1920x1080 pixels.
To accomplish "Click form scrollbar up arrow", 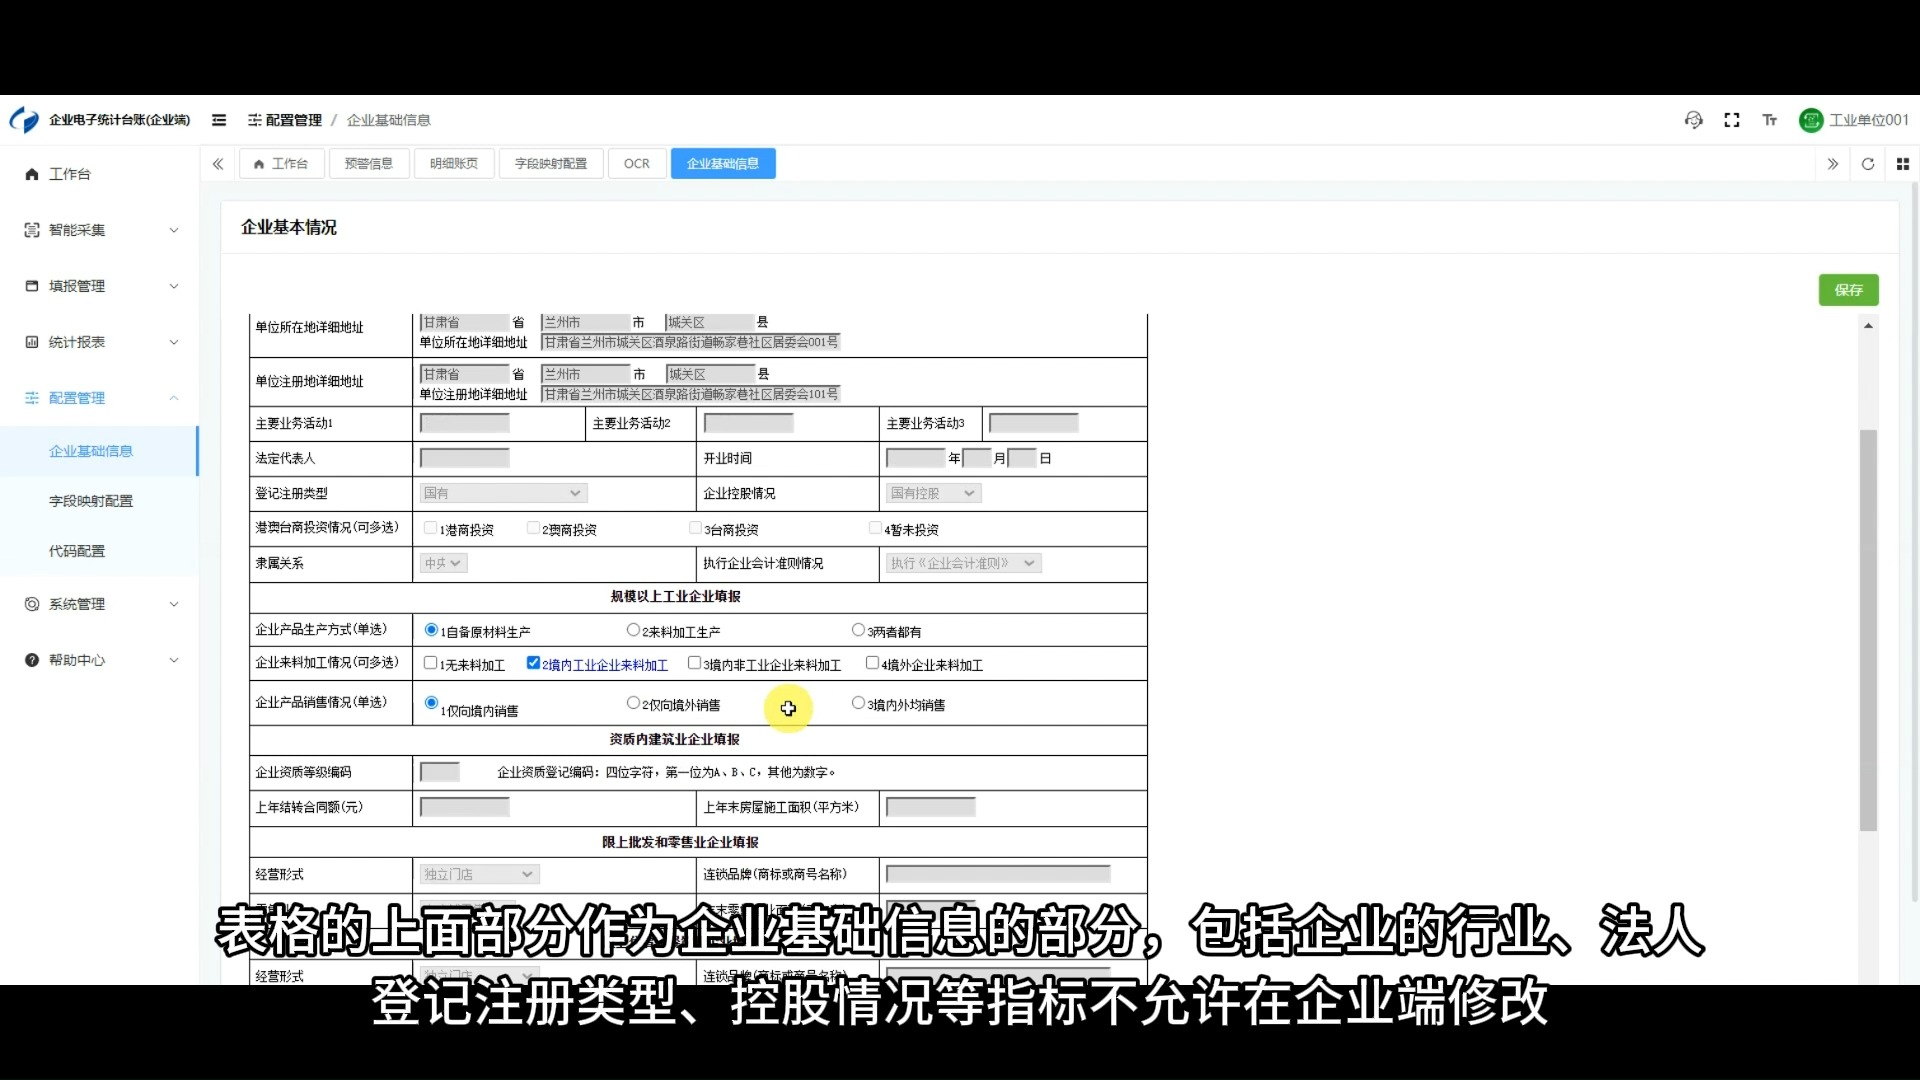I will click(x=1868, y=326).
